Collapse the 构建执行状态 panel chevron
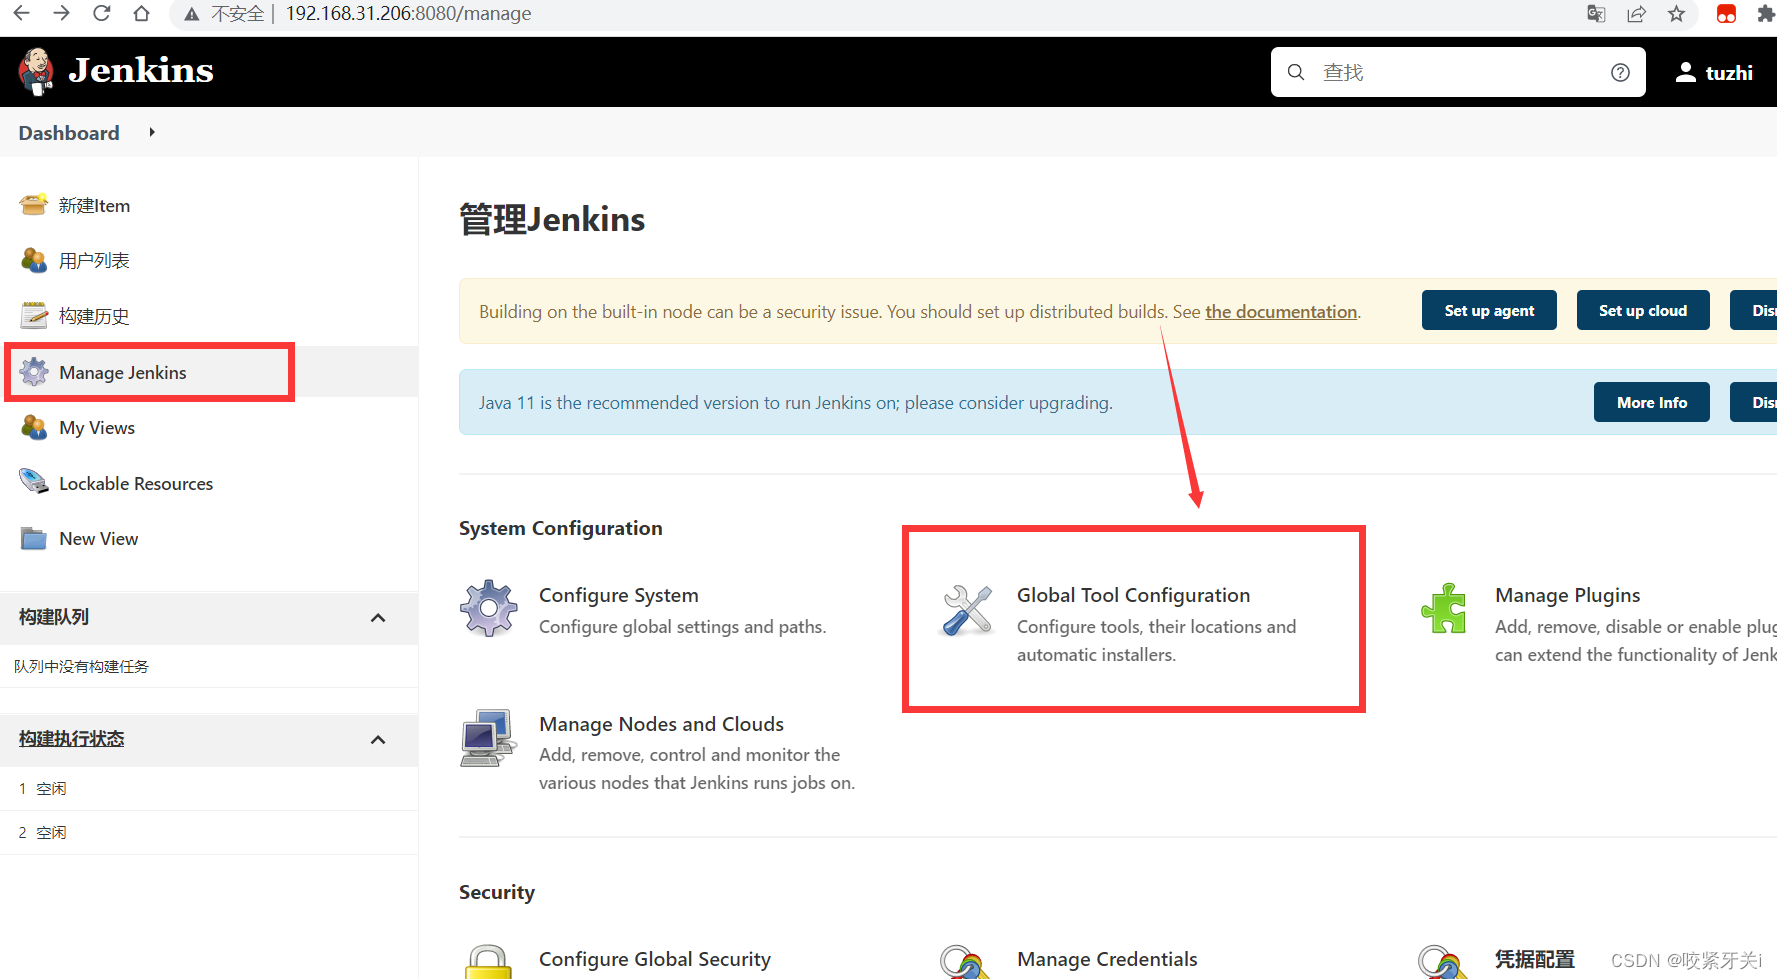The height and width of the screenshot is (979, 1777). pos(378,739)
